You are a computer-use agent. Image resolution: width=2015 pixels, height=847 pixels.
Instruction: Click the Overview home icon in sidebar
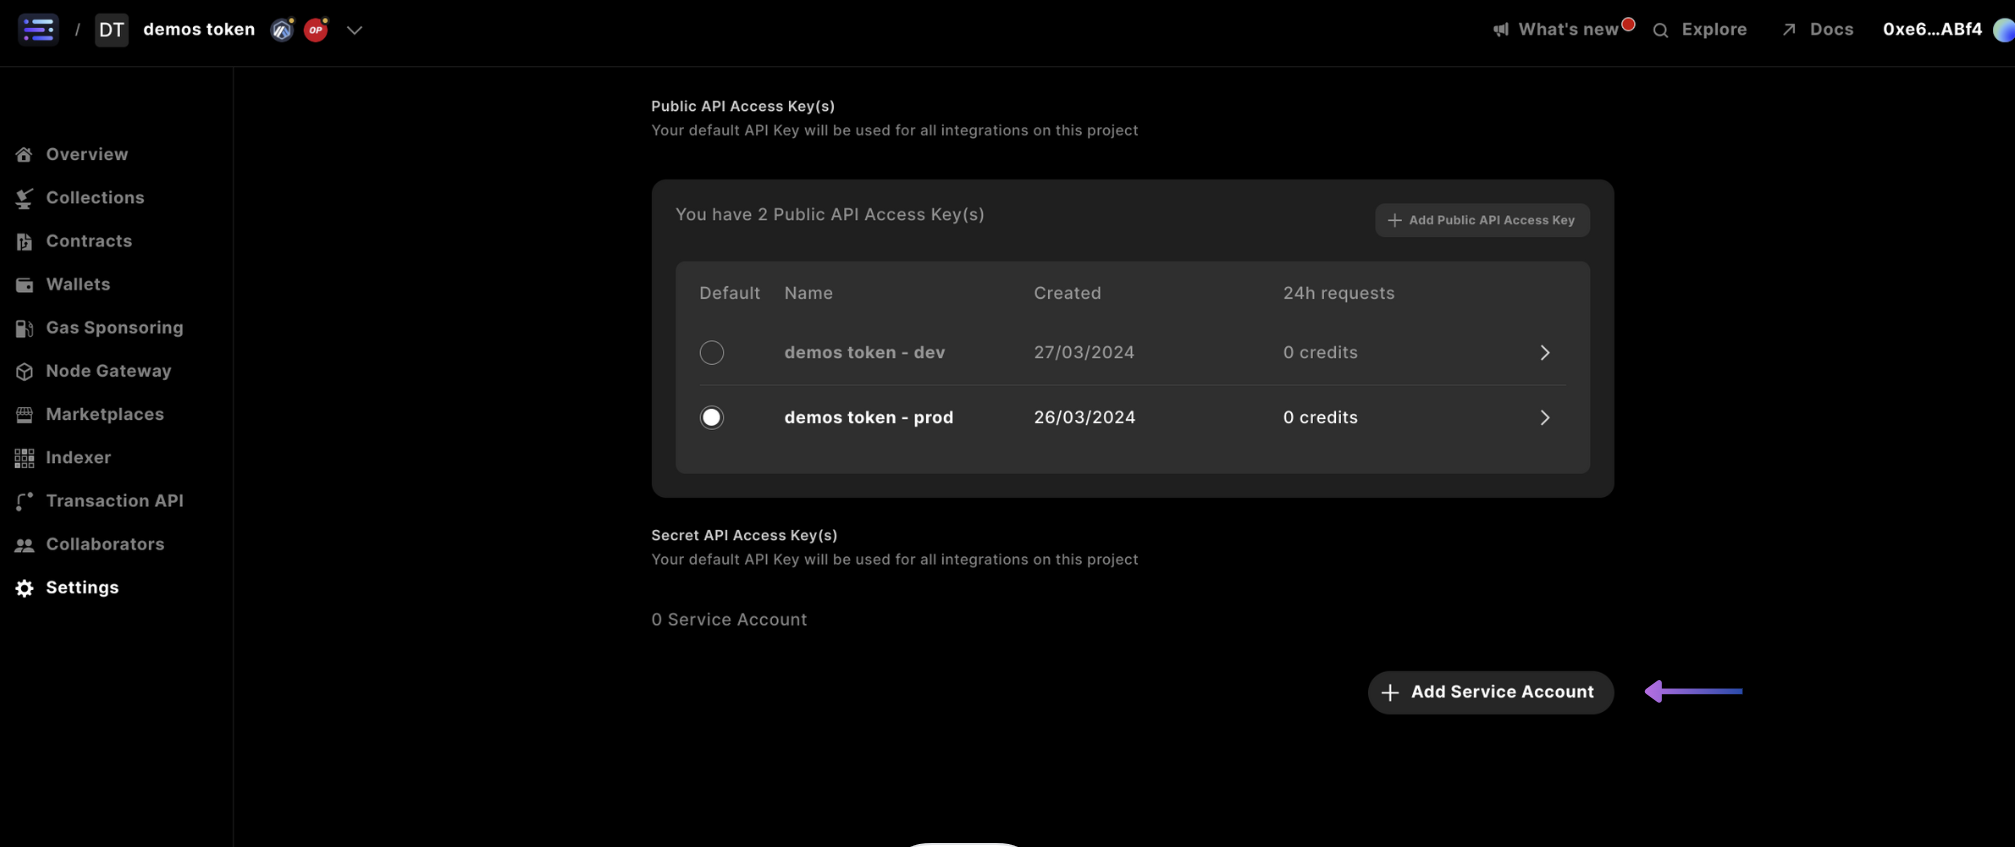click(24, 154)
